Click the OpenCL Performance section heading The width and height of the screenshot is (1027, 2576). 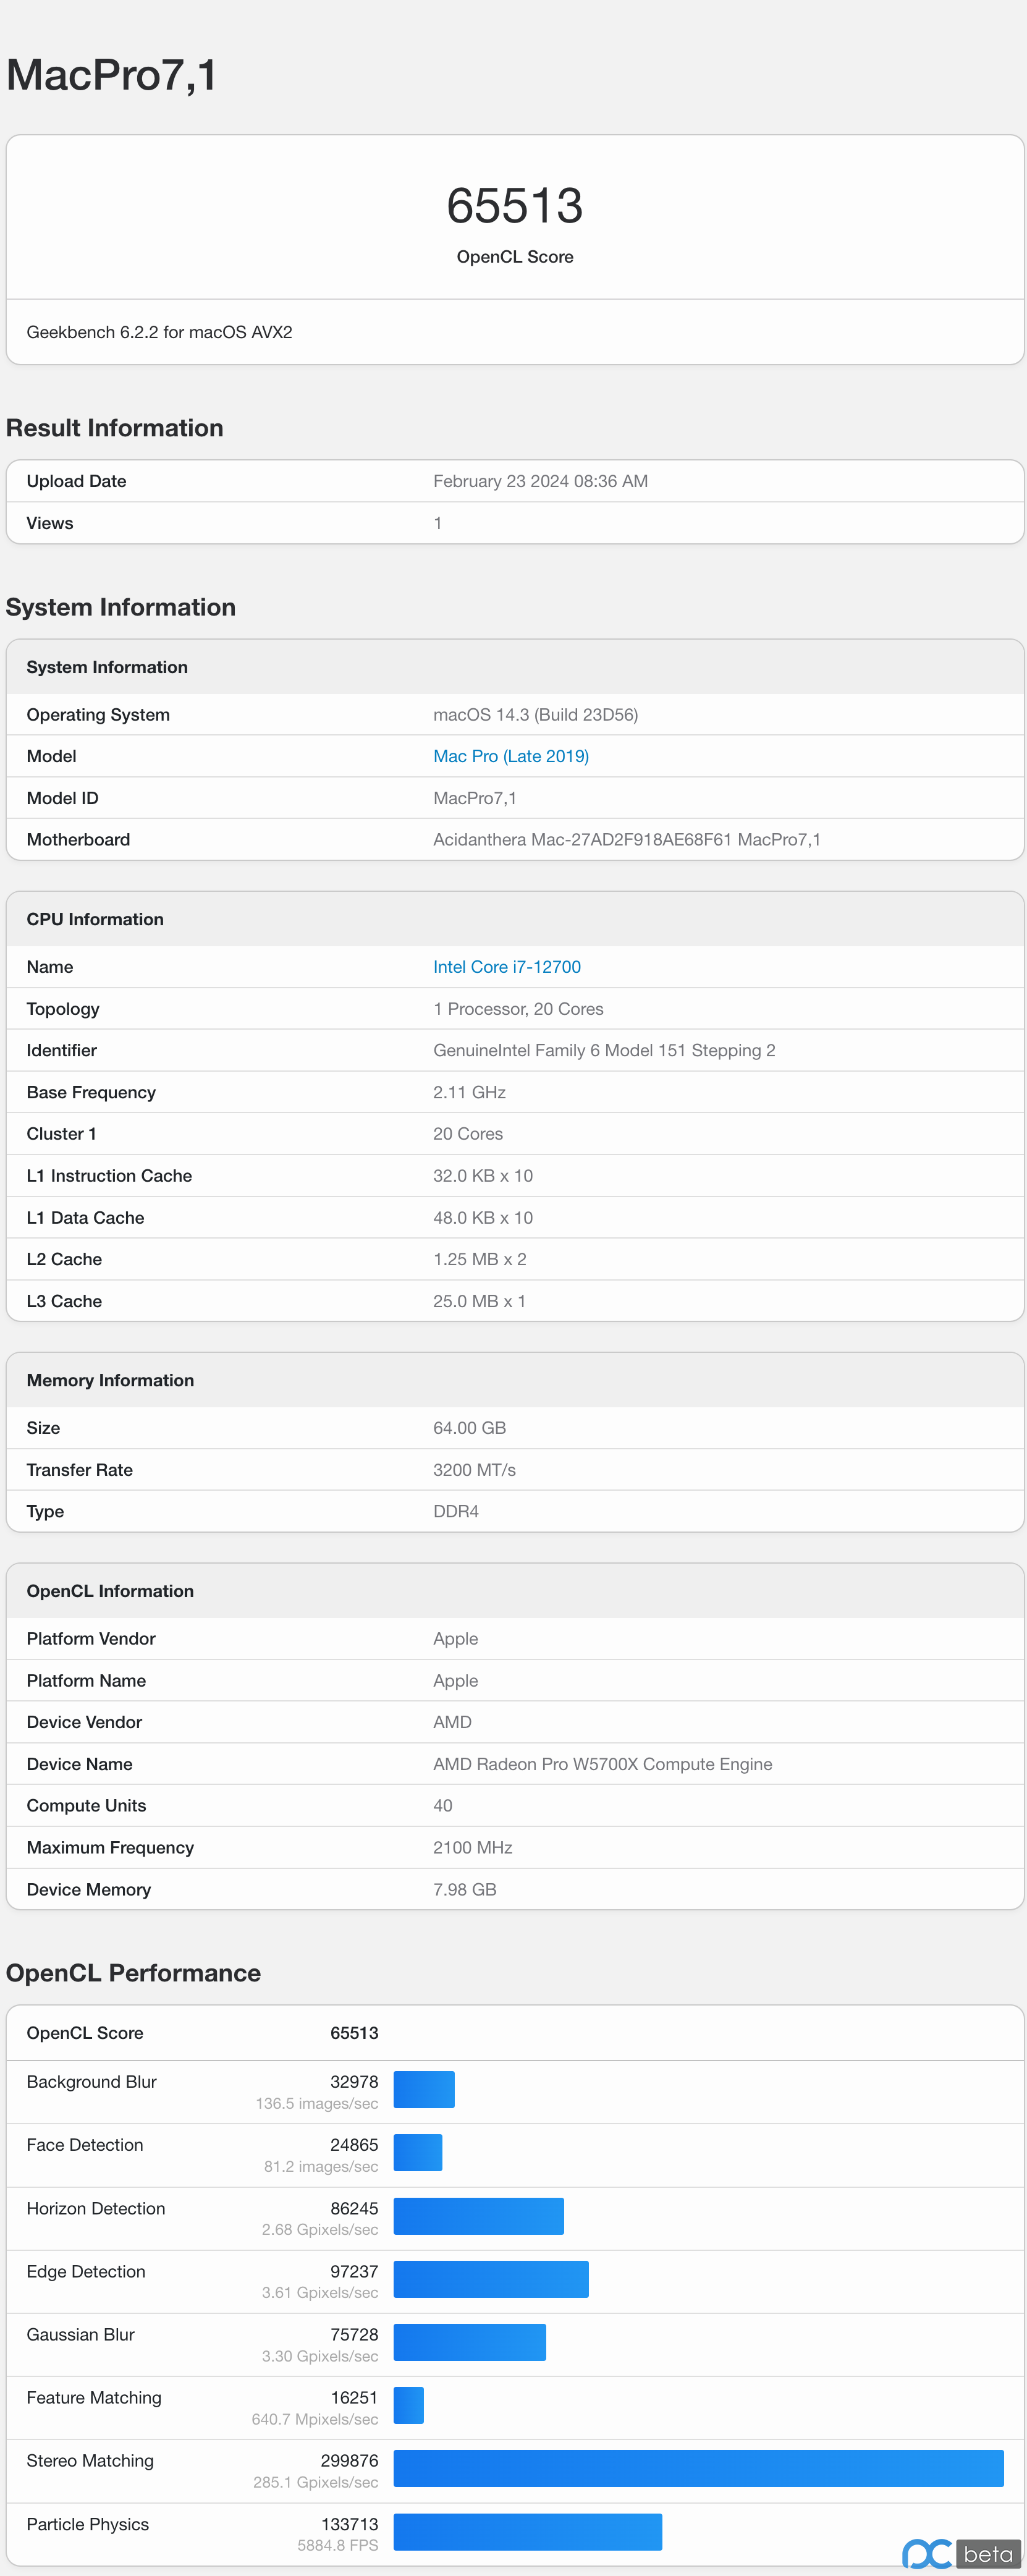tap(133, 1973)
